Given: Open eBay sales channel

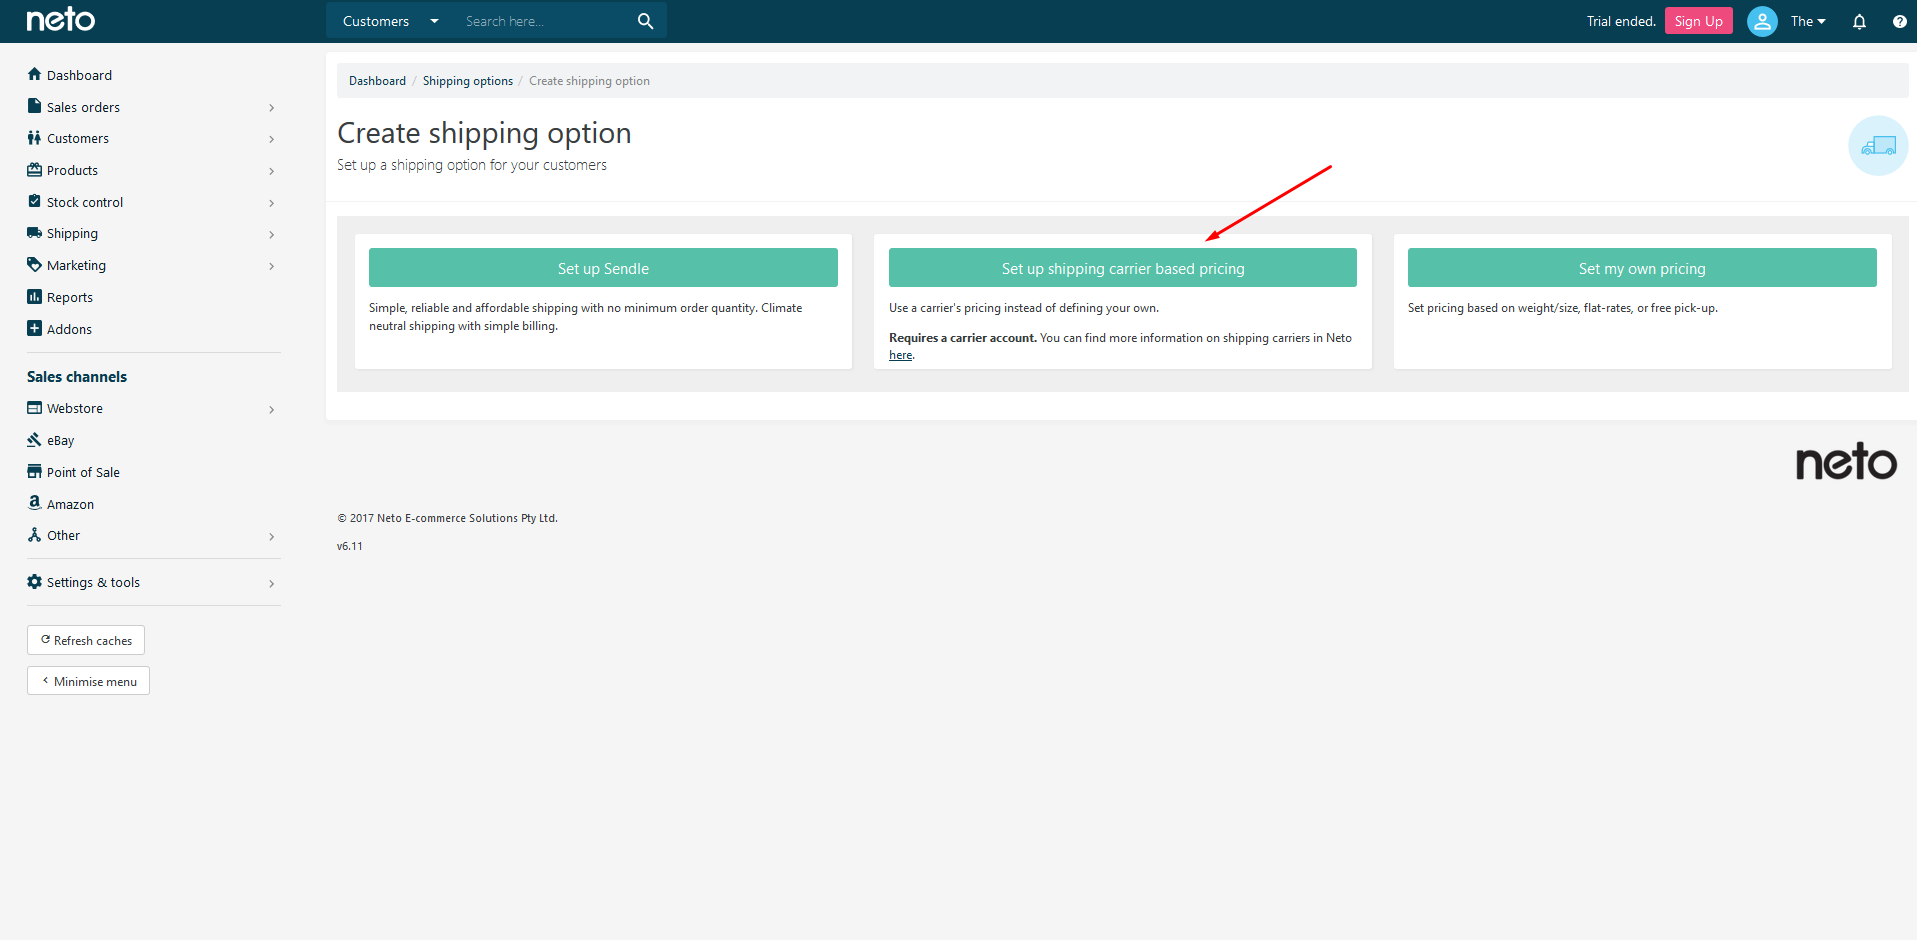Looking at the screenshot, I should [x=60, y=440].
